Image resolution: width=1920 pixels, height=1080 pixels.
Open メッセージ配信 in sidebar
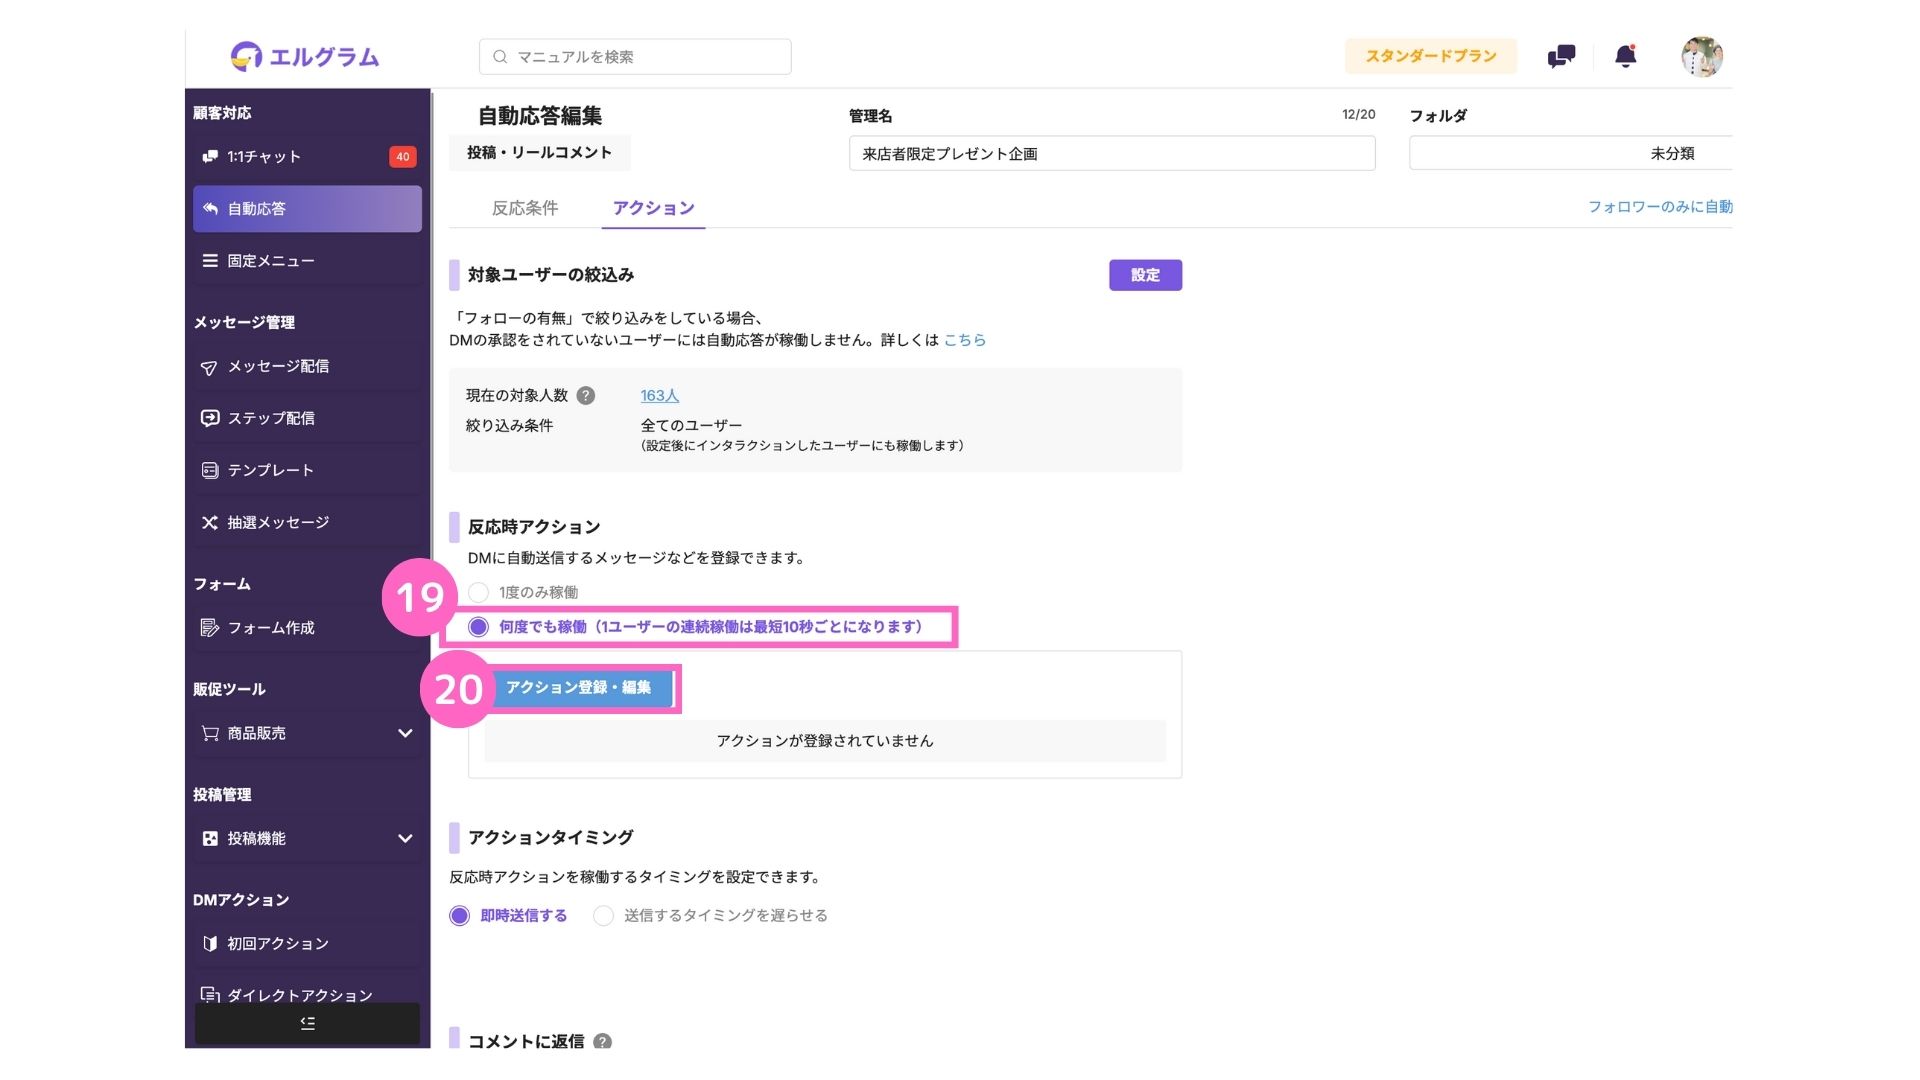point(307,366)
